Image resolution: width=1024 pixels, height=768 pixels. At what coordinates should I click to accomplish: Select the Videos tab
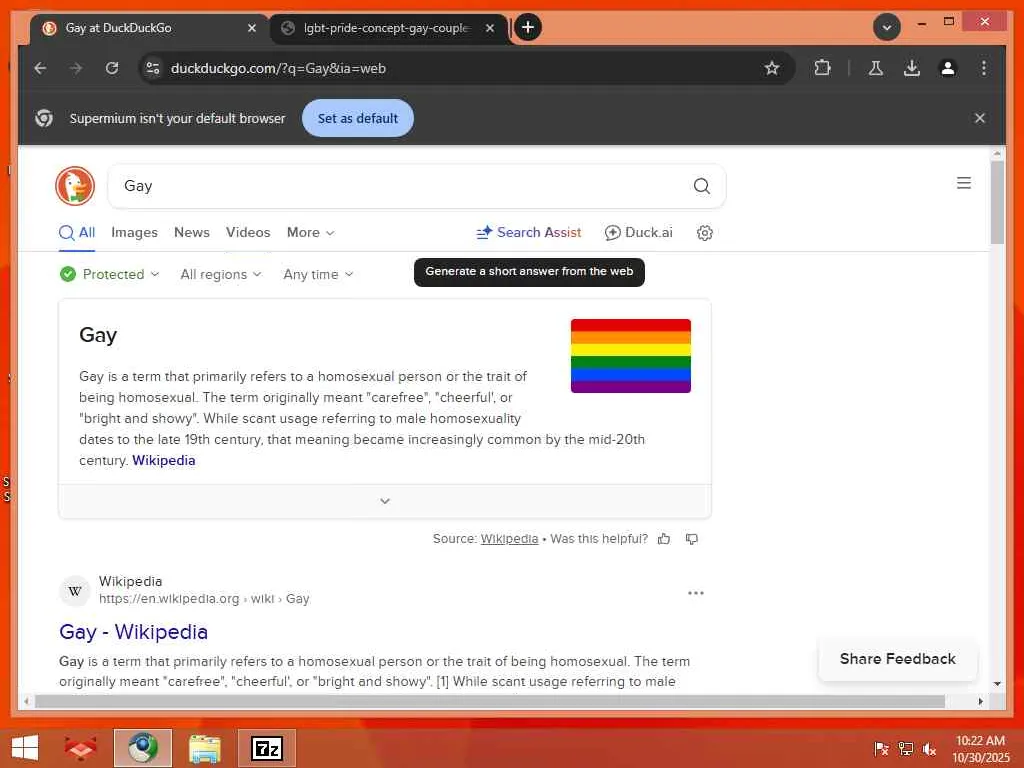[248, 232]
